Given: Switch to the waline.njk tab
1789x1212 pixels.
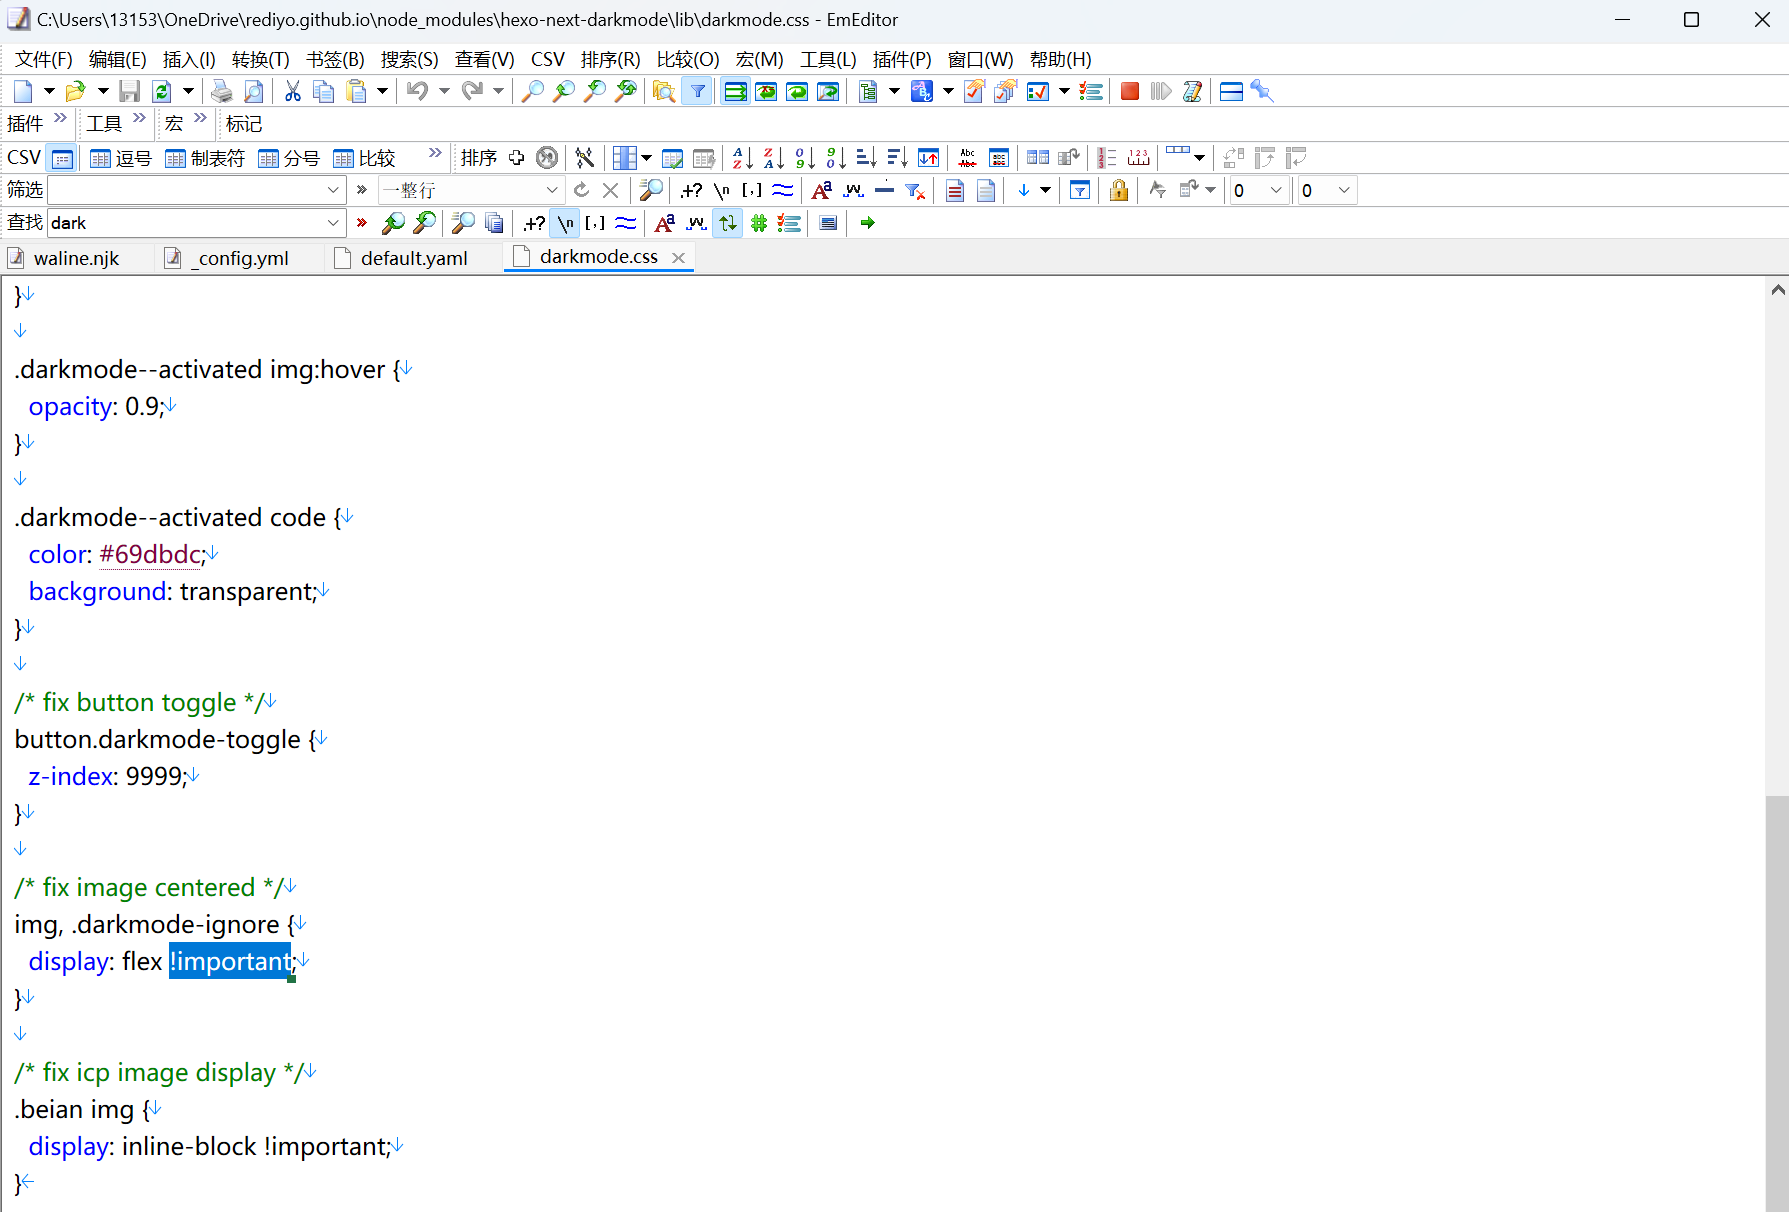Looking at the screenshot, I should (x=76, y=258).
